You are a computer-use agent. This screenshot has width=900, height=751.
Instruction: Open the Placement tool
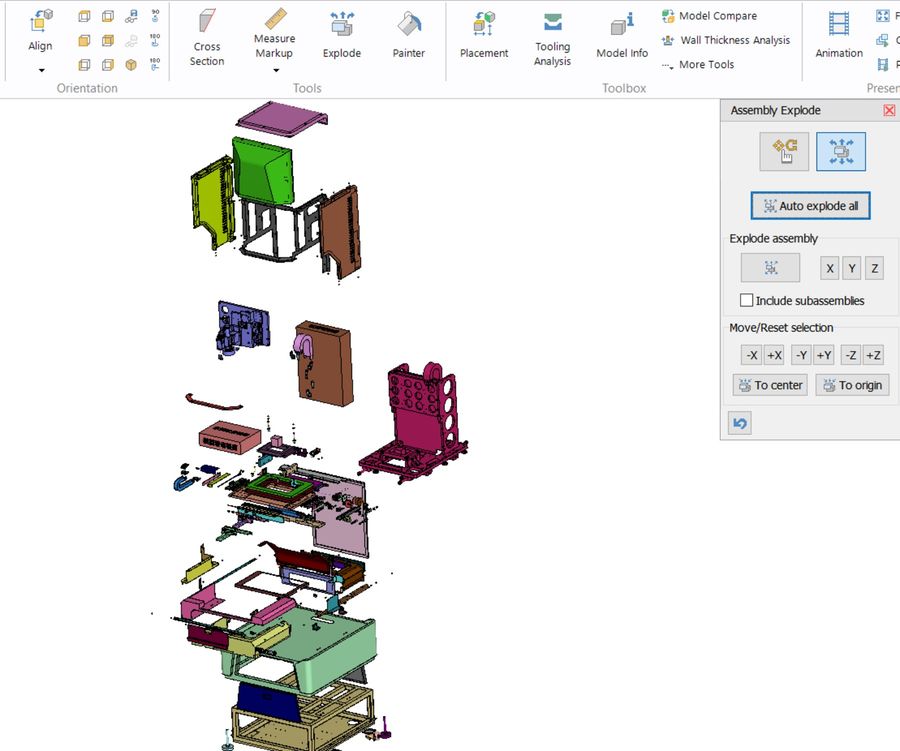484,36
